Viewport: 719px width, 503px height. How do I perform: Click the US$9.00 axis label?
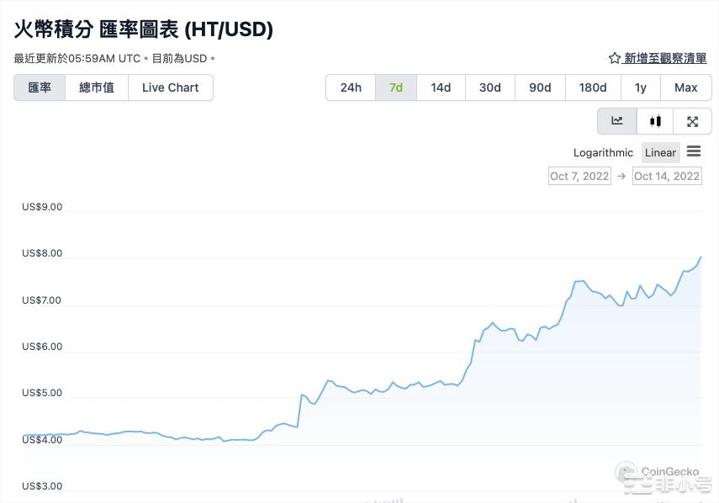click(x=42, y=207)
